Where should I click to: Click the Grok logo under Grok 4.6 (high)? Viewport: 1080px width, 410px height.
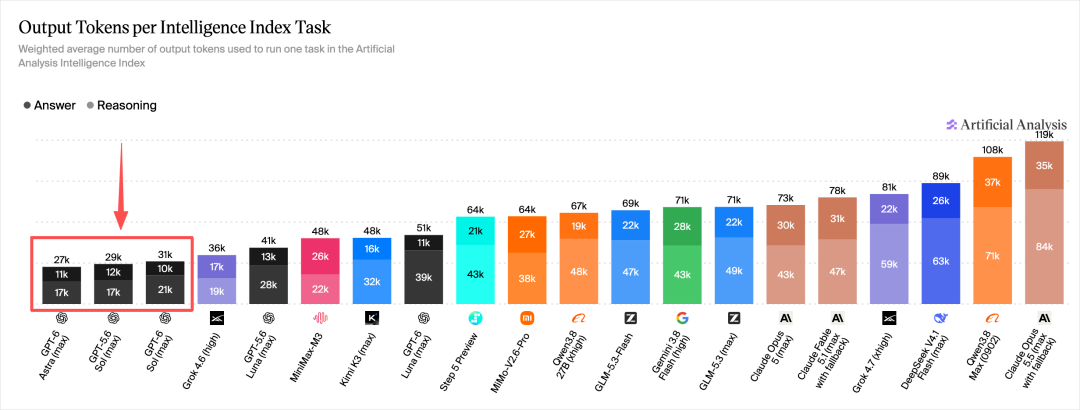click(216, 318)
